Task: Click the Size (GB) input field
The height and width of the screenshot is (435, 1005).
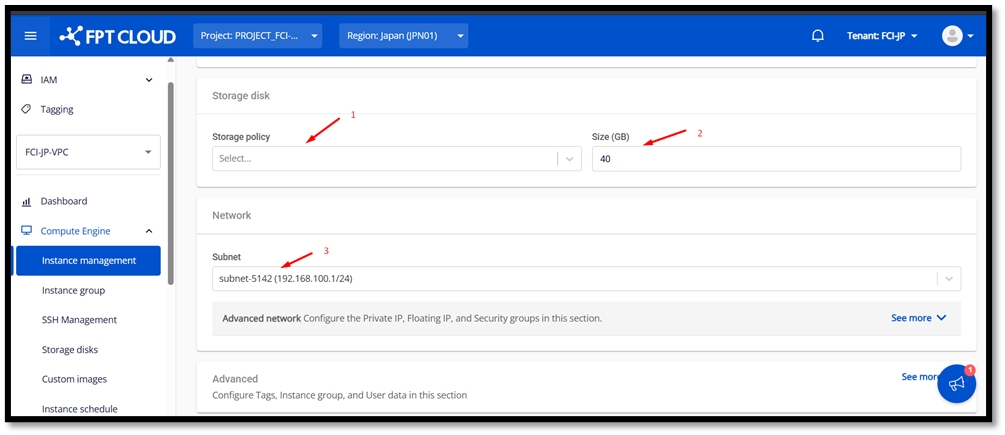Action: point(775,158)
